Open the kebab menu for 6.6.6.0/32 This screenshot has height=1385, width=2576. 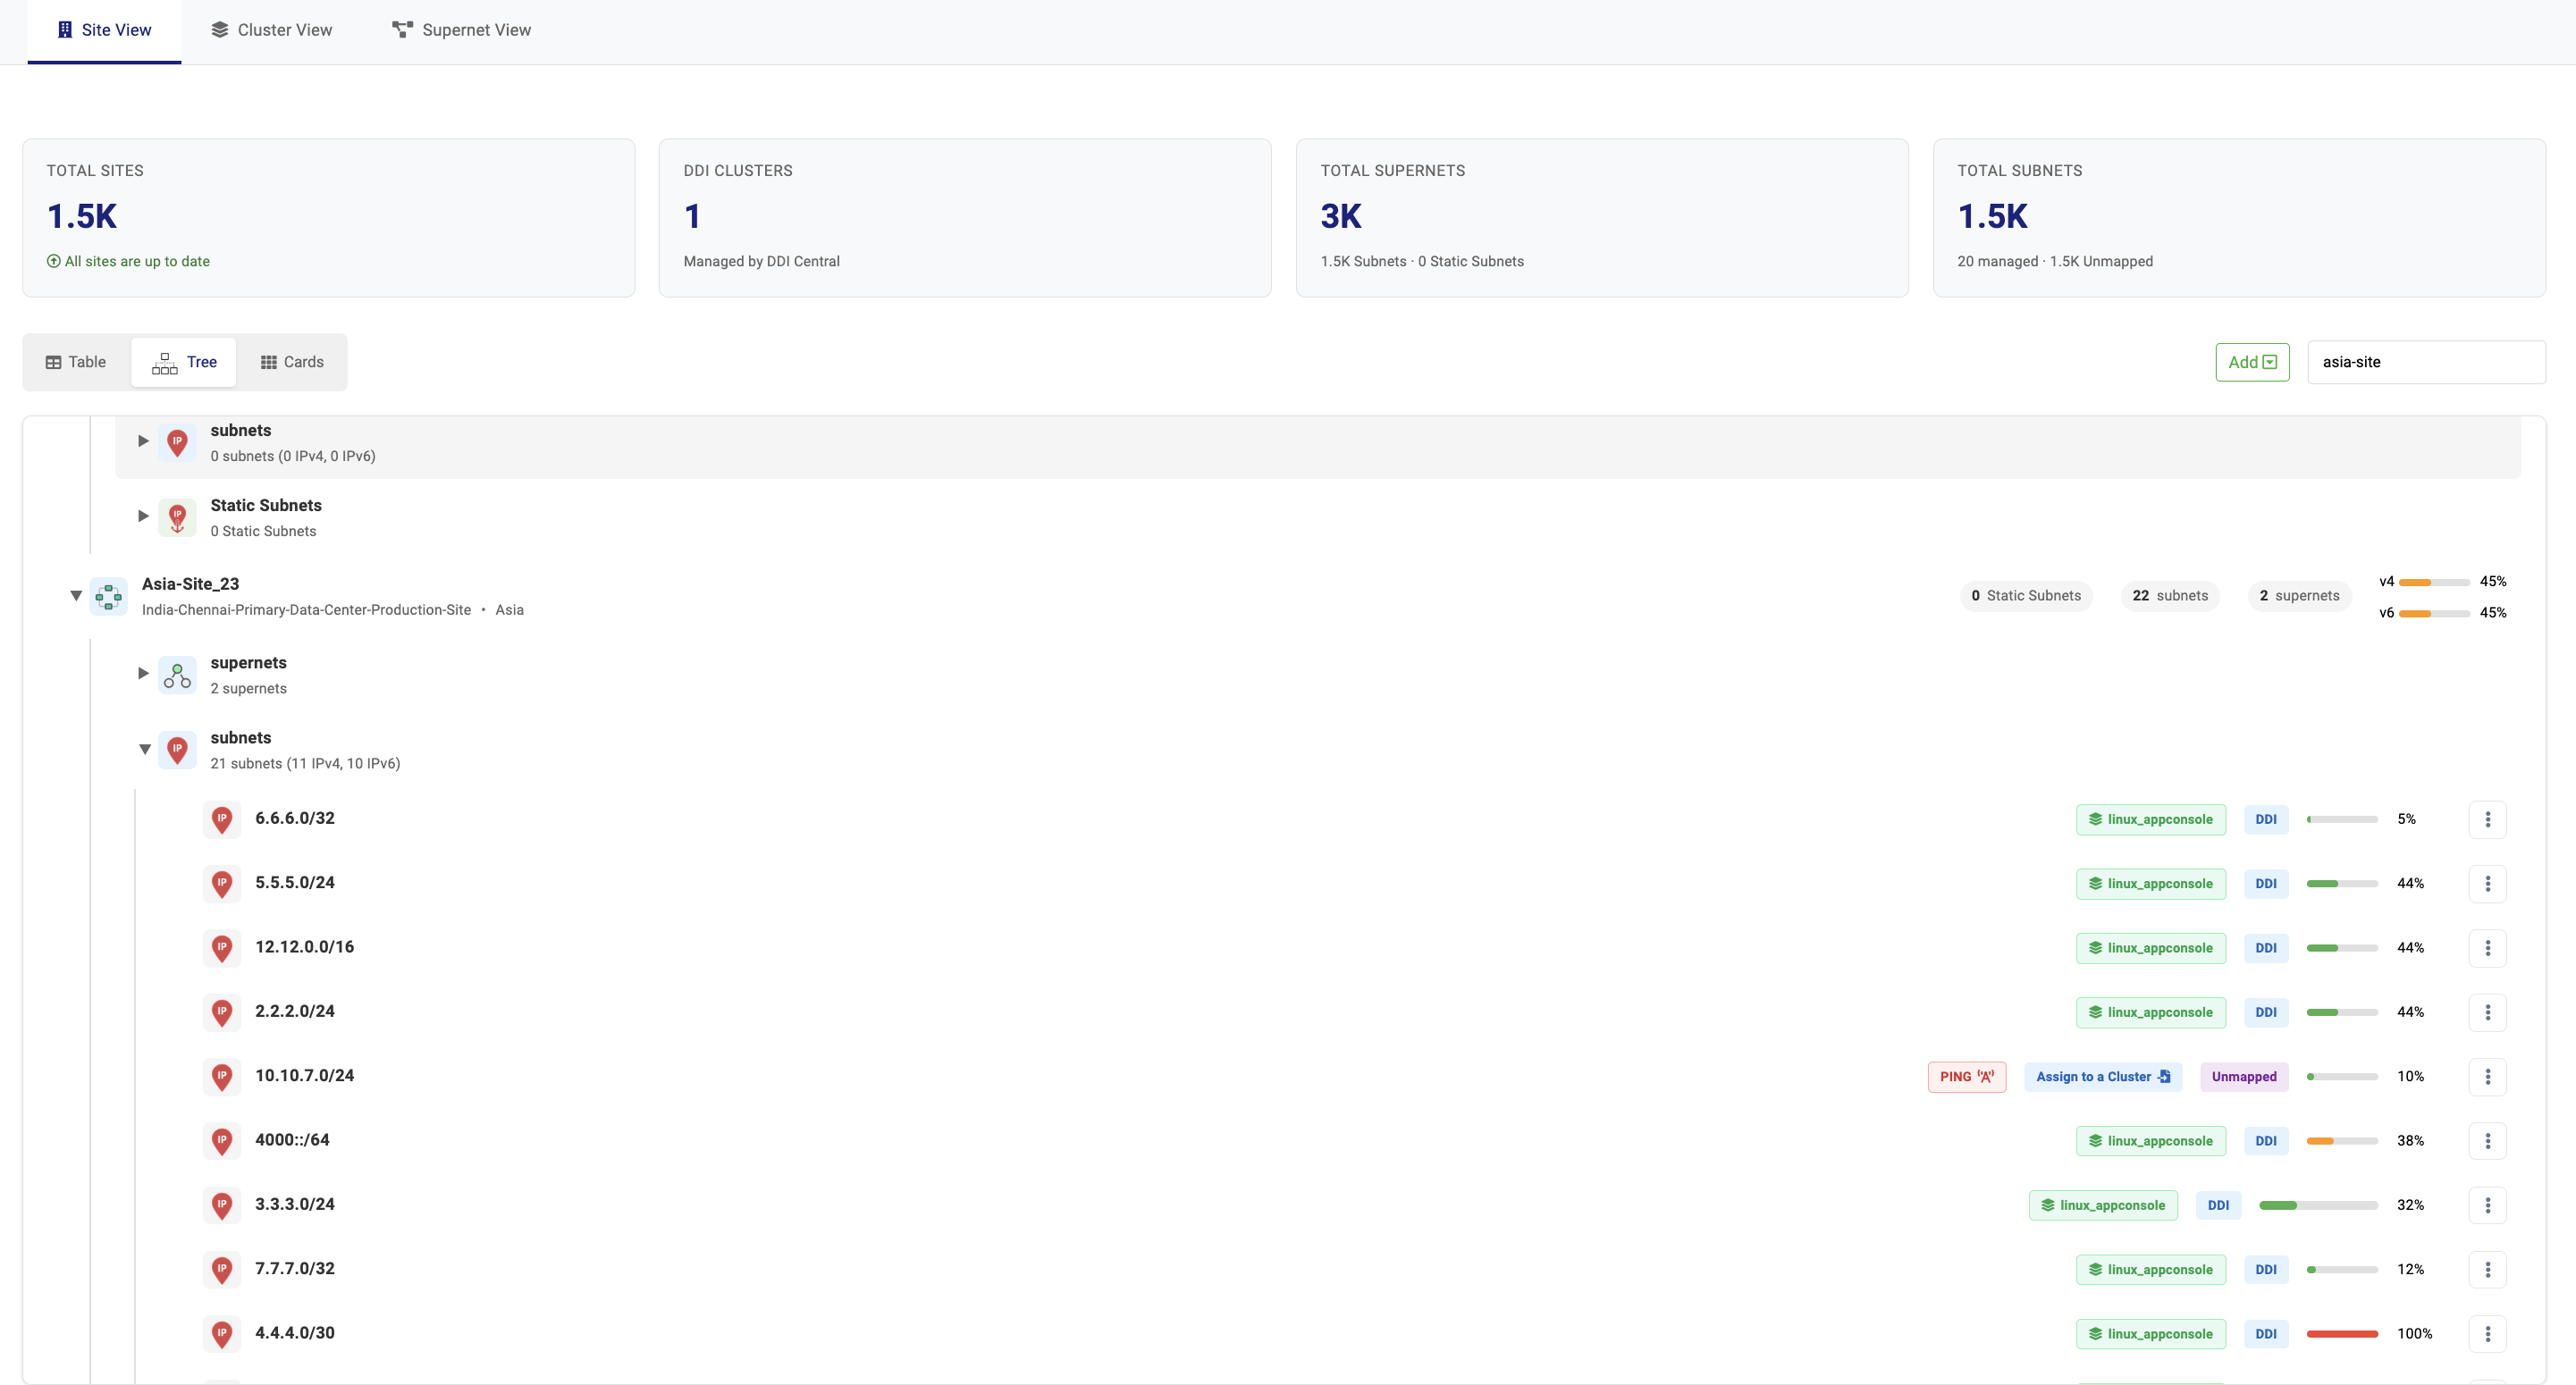coord(2489,819)
